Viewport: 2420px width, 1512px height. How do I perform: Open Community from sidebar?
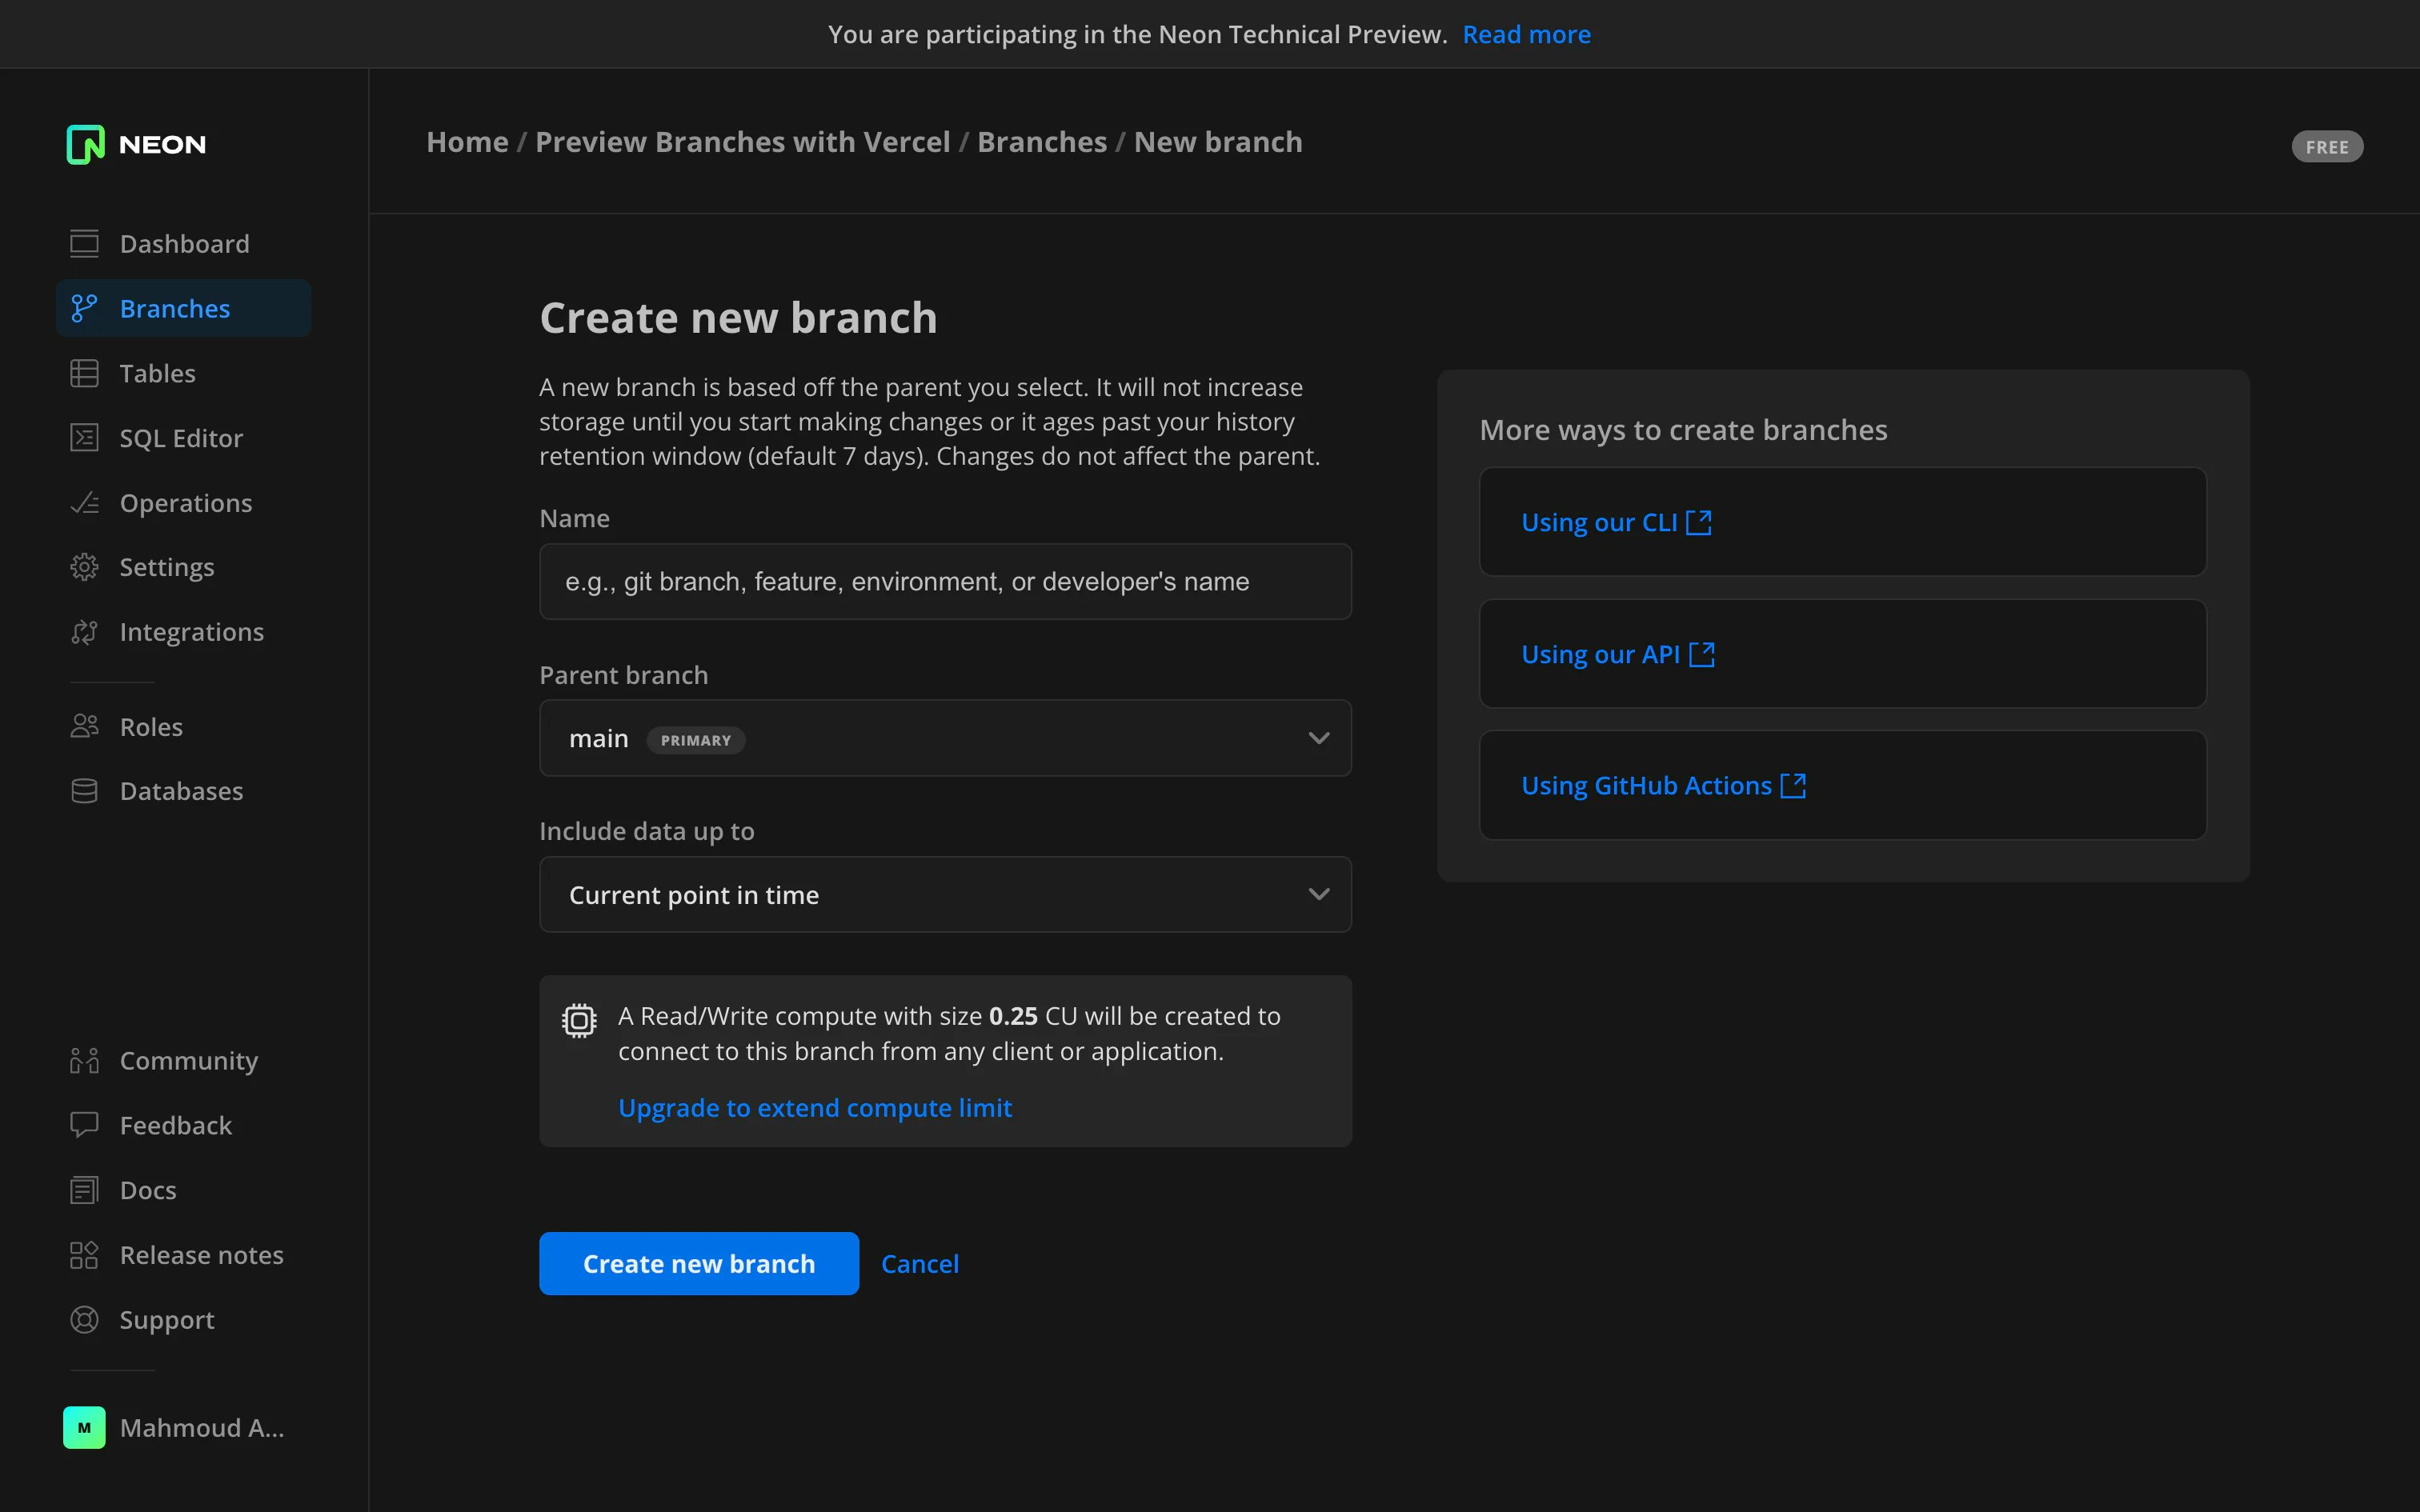(184, 1061)
